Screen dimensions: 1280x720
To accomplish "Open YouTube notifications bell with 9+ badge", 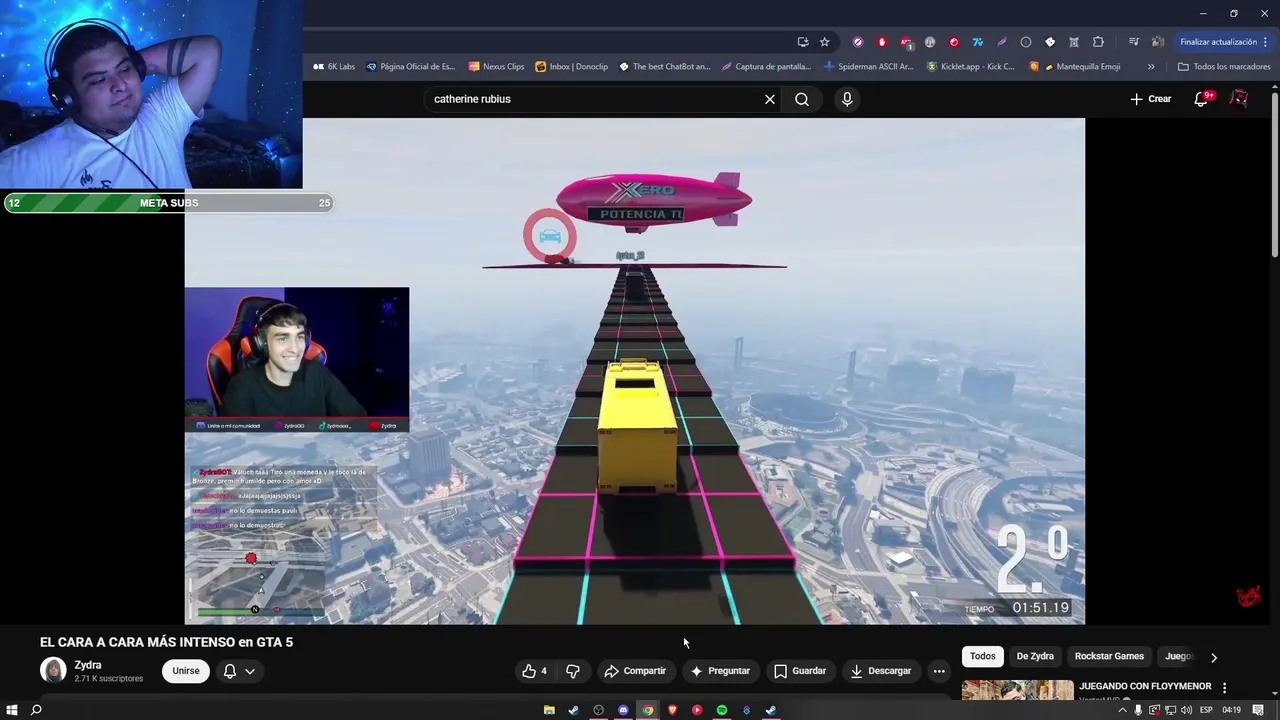I will tap(1202, 99).
